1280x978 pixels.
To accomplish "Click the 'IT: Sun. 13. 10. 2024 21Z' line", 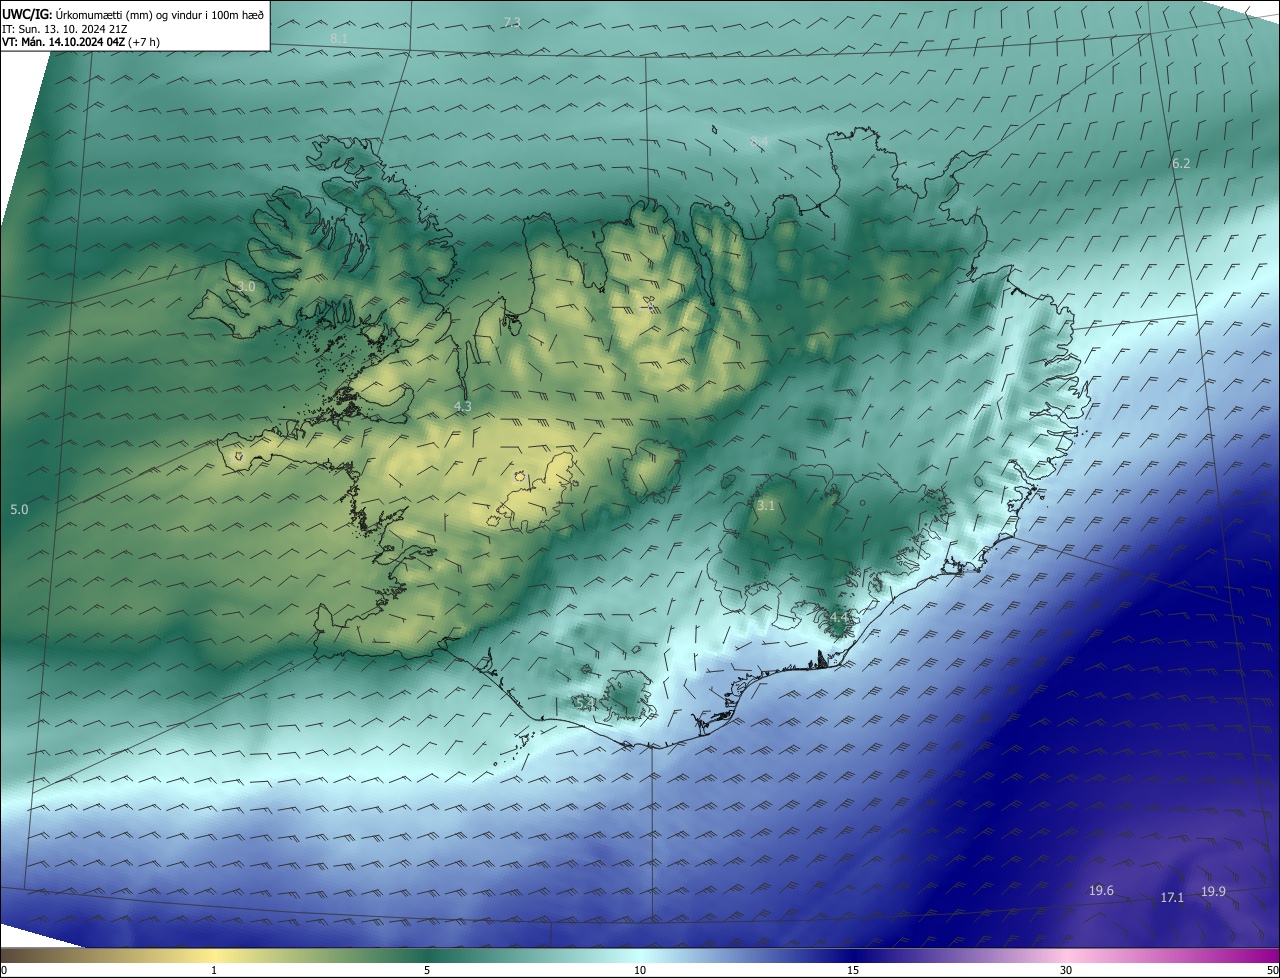I will (x=65, y=29).
